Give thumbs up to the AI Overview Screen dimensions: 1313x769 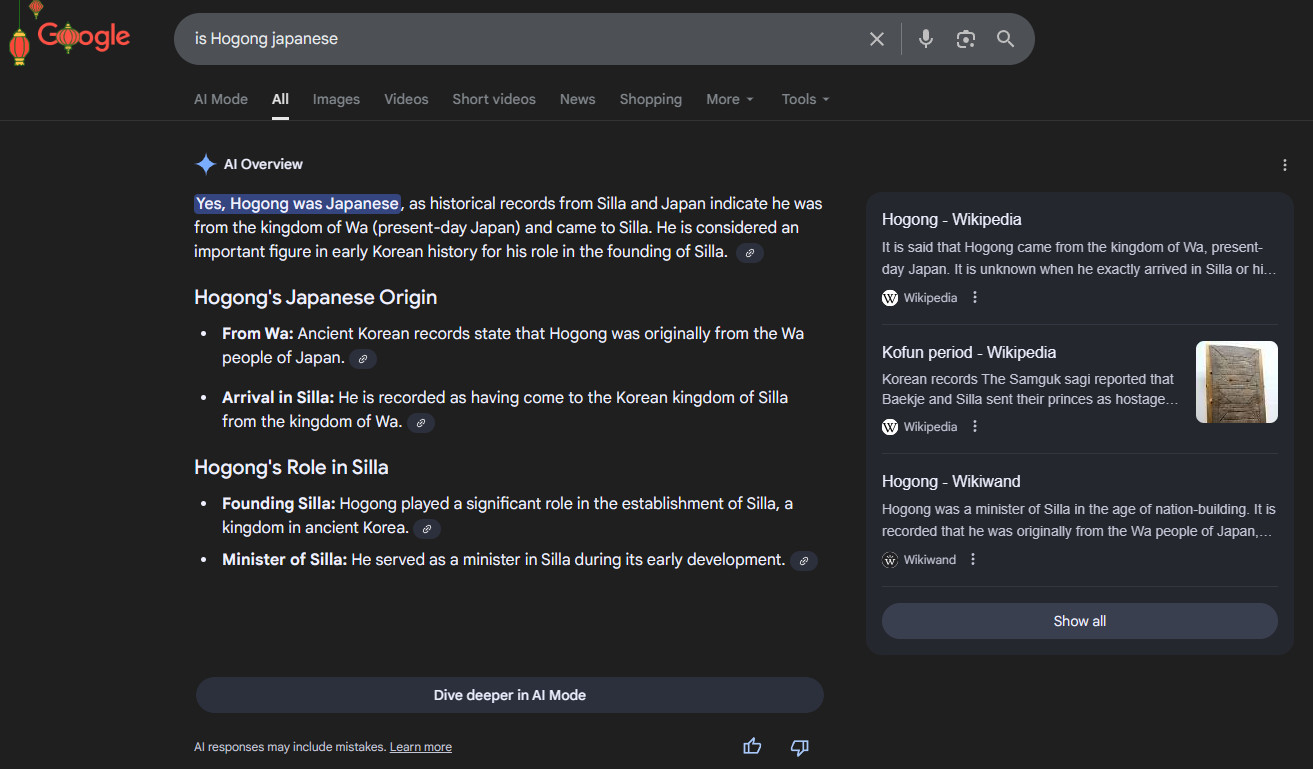[752, 746]
